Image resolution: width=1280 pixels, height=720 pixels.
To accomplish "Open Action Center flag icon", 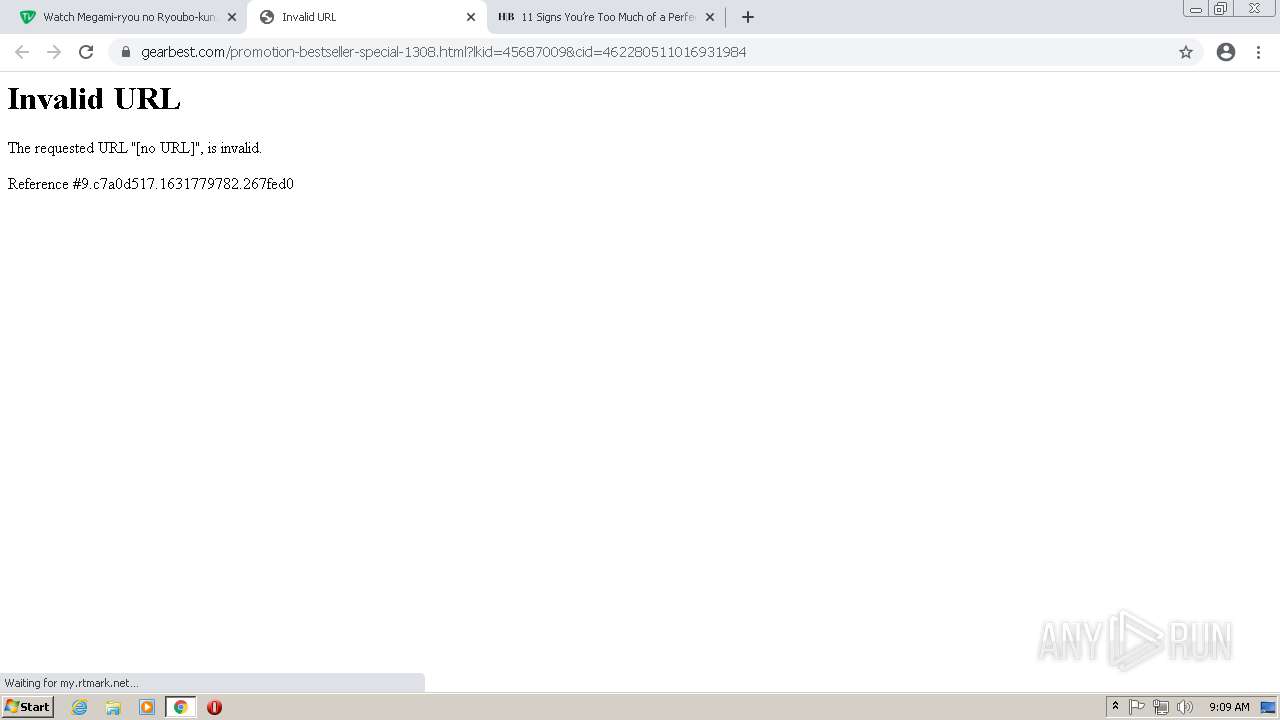I will point(1137,707).
